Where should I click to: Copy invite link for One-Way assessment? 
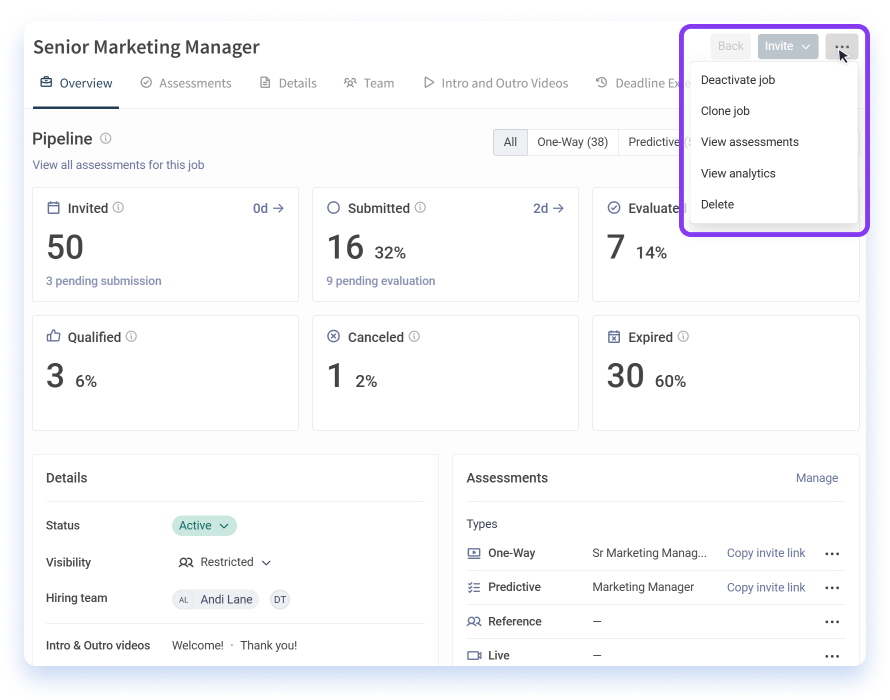coord(766,553)
